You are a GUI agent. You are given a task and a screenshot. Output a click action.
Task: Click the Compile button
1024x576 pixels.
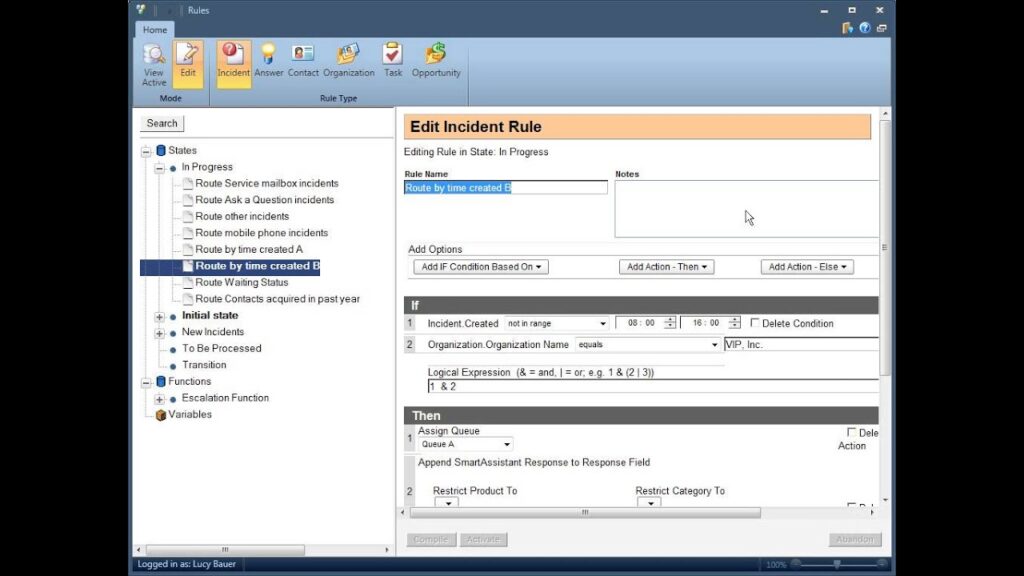pyautogui.click(x=431, y=539)
